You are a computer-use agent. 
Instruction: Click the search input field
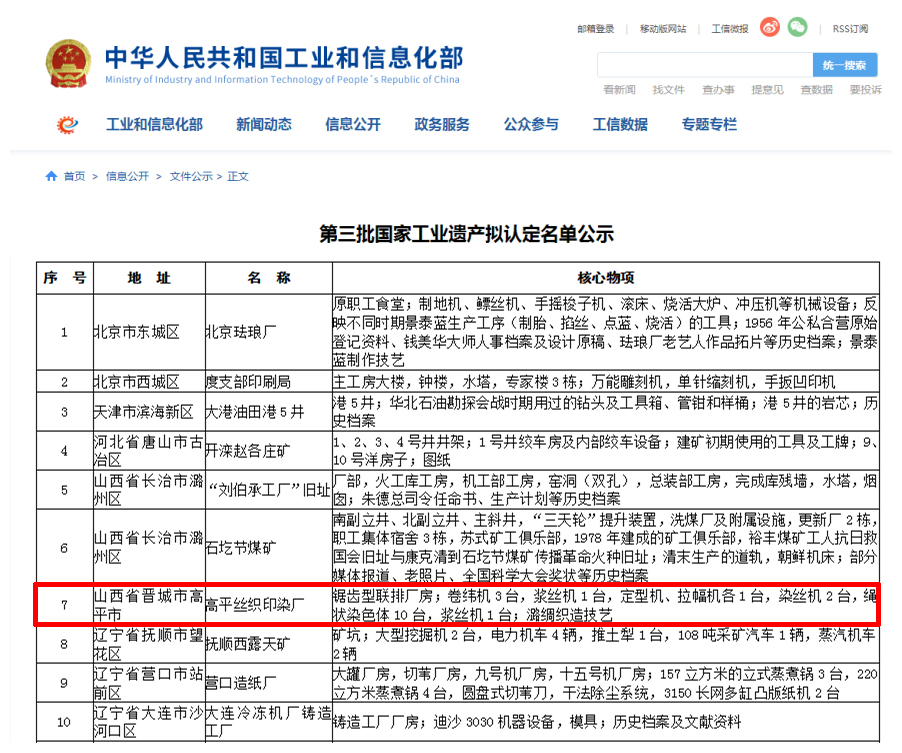point(705,65)
